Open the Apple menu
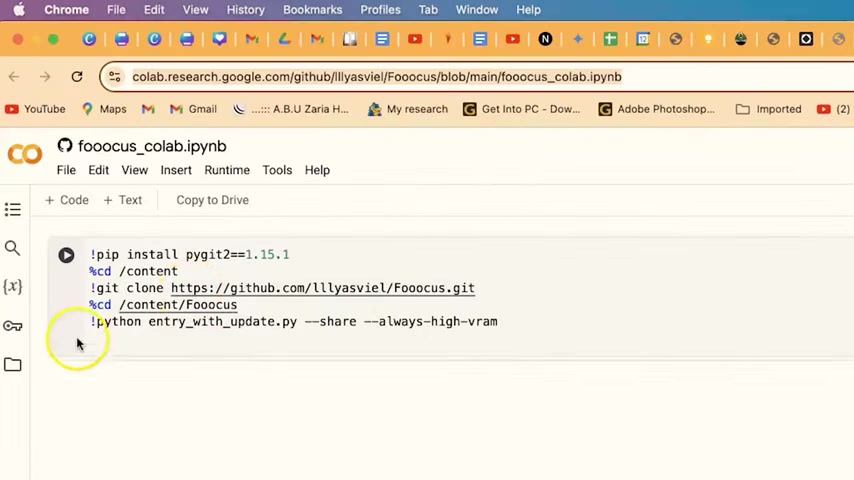 click(19, 10)
